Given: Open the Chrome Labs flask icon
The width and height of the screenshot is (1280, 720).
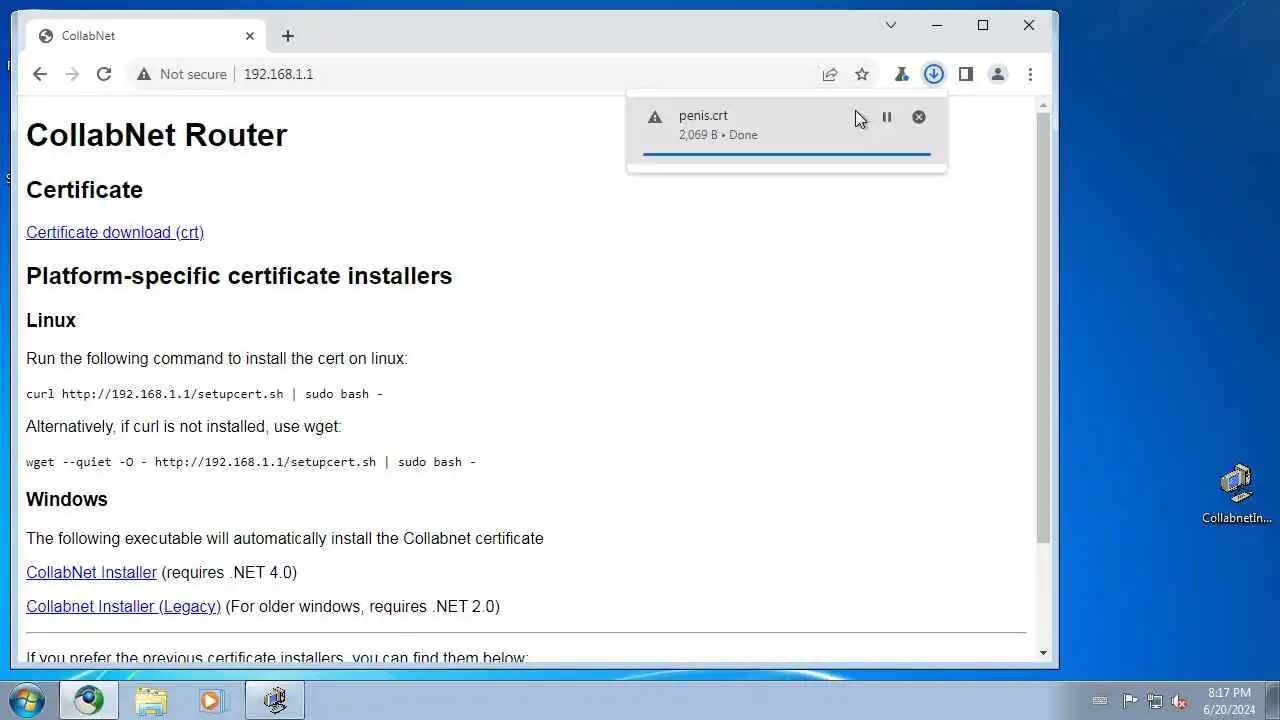Looking at the screenshot, I should (901, 74).
